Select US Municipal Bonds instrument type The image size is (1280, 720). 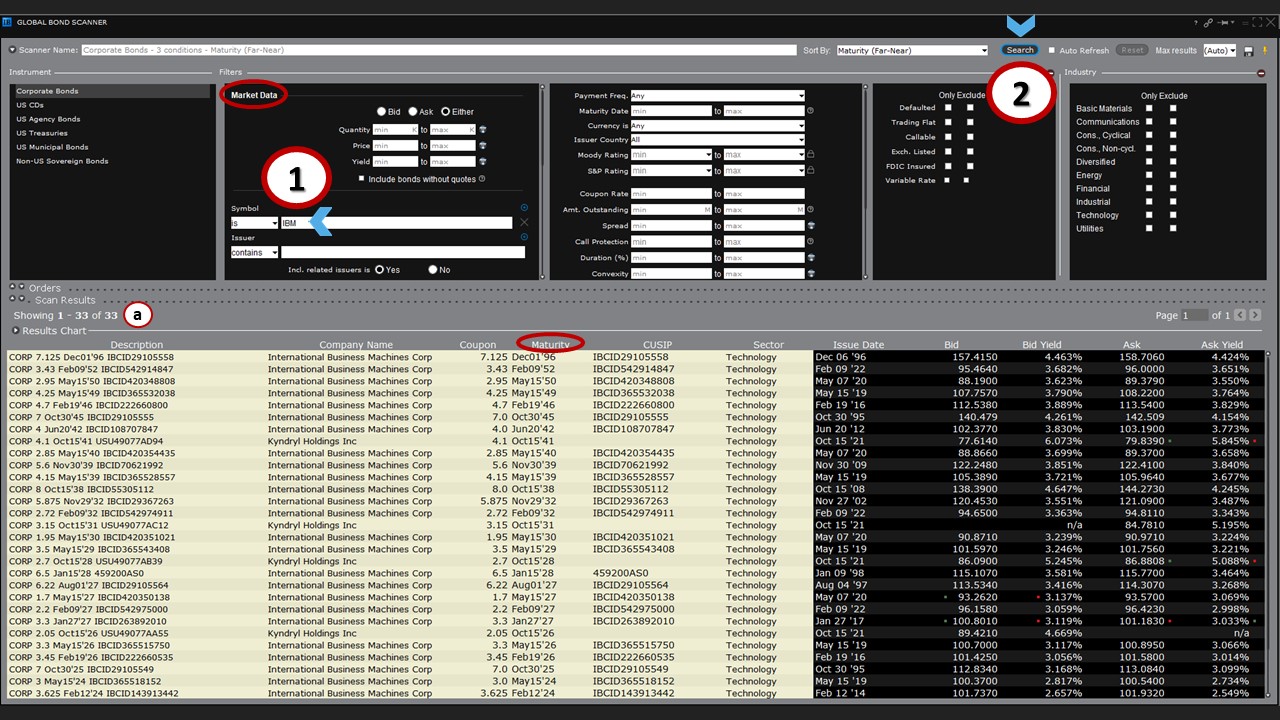52,147
